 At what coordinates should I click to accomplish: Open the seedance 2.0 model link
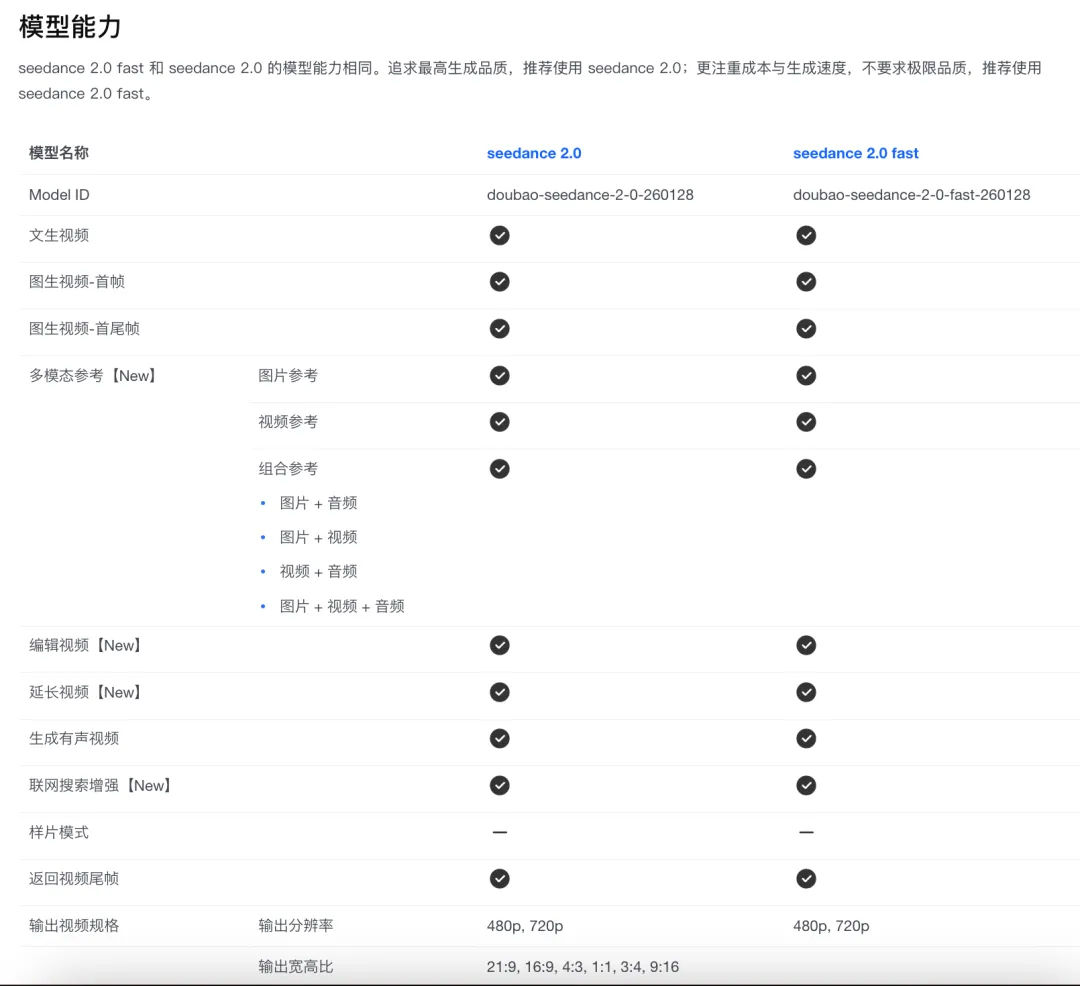click(534, 153)
